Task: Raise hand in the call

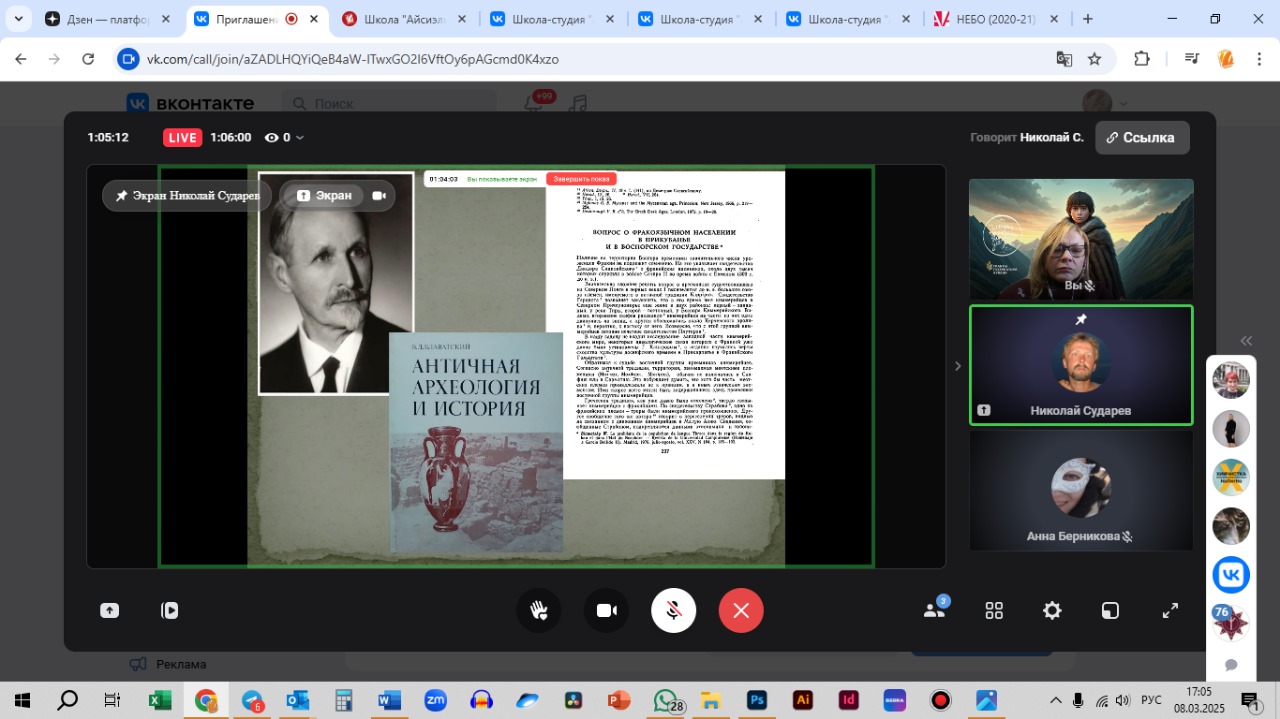Action: click(x=538, y=610)
